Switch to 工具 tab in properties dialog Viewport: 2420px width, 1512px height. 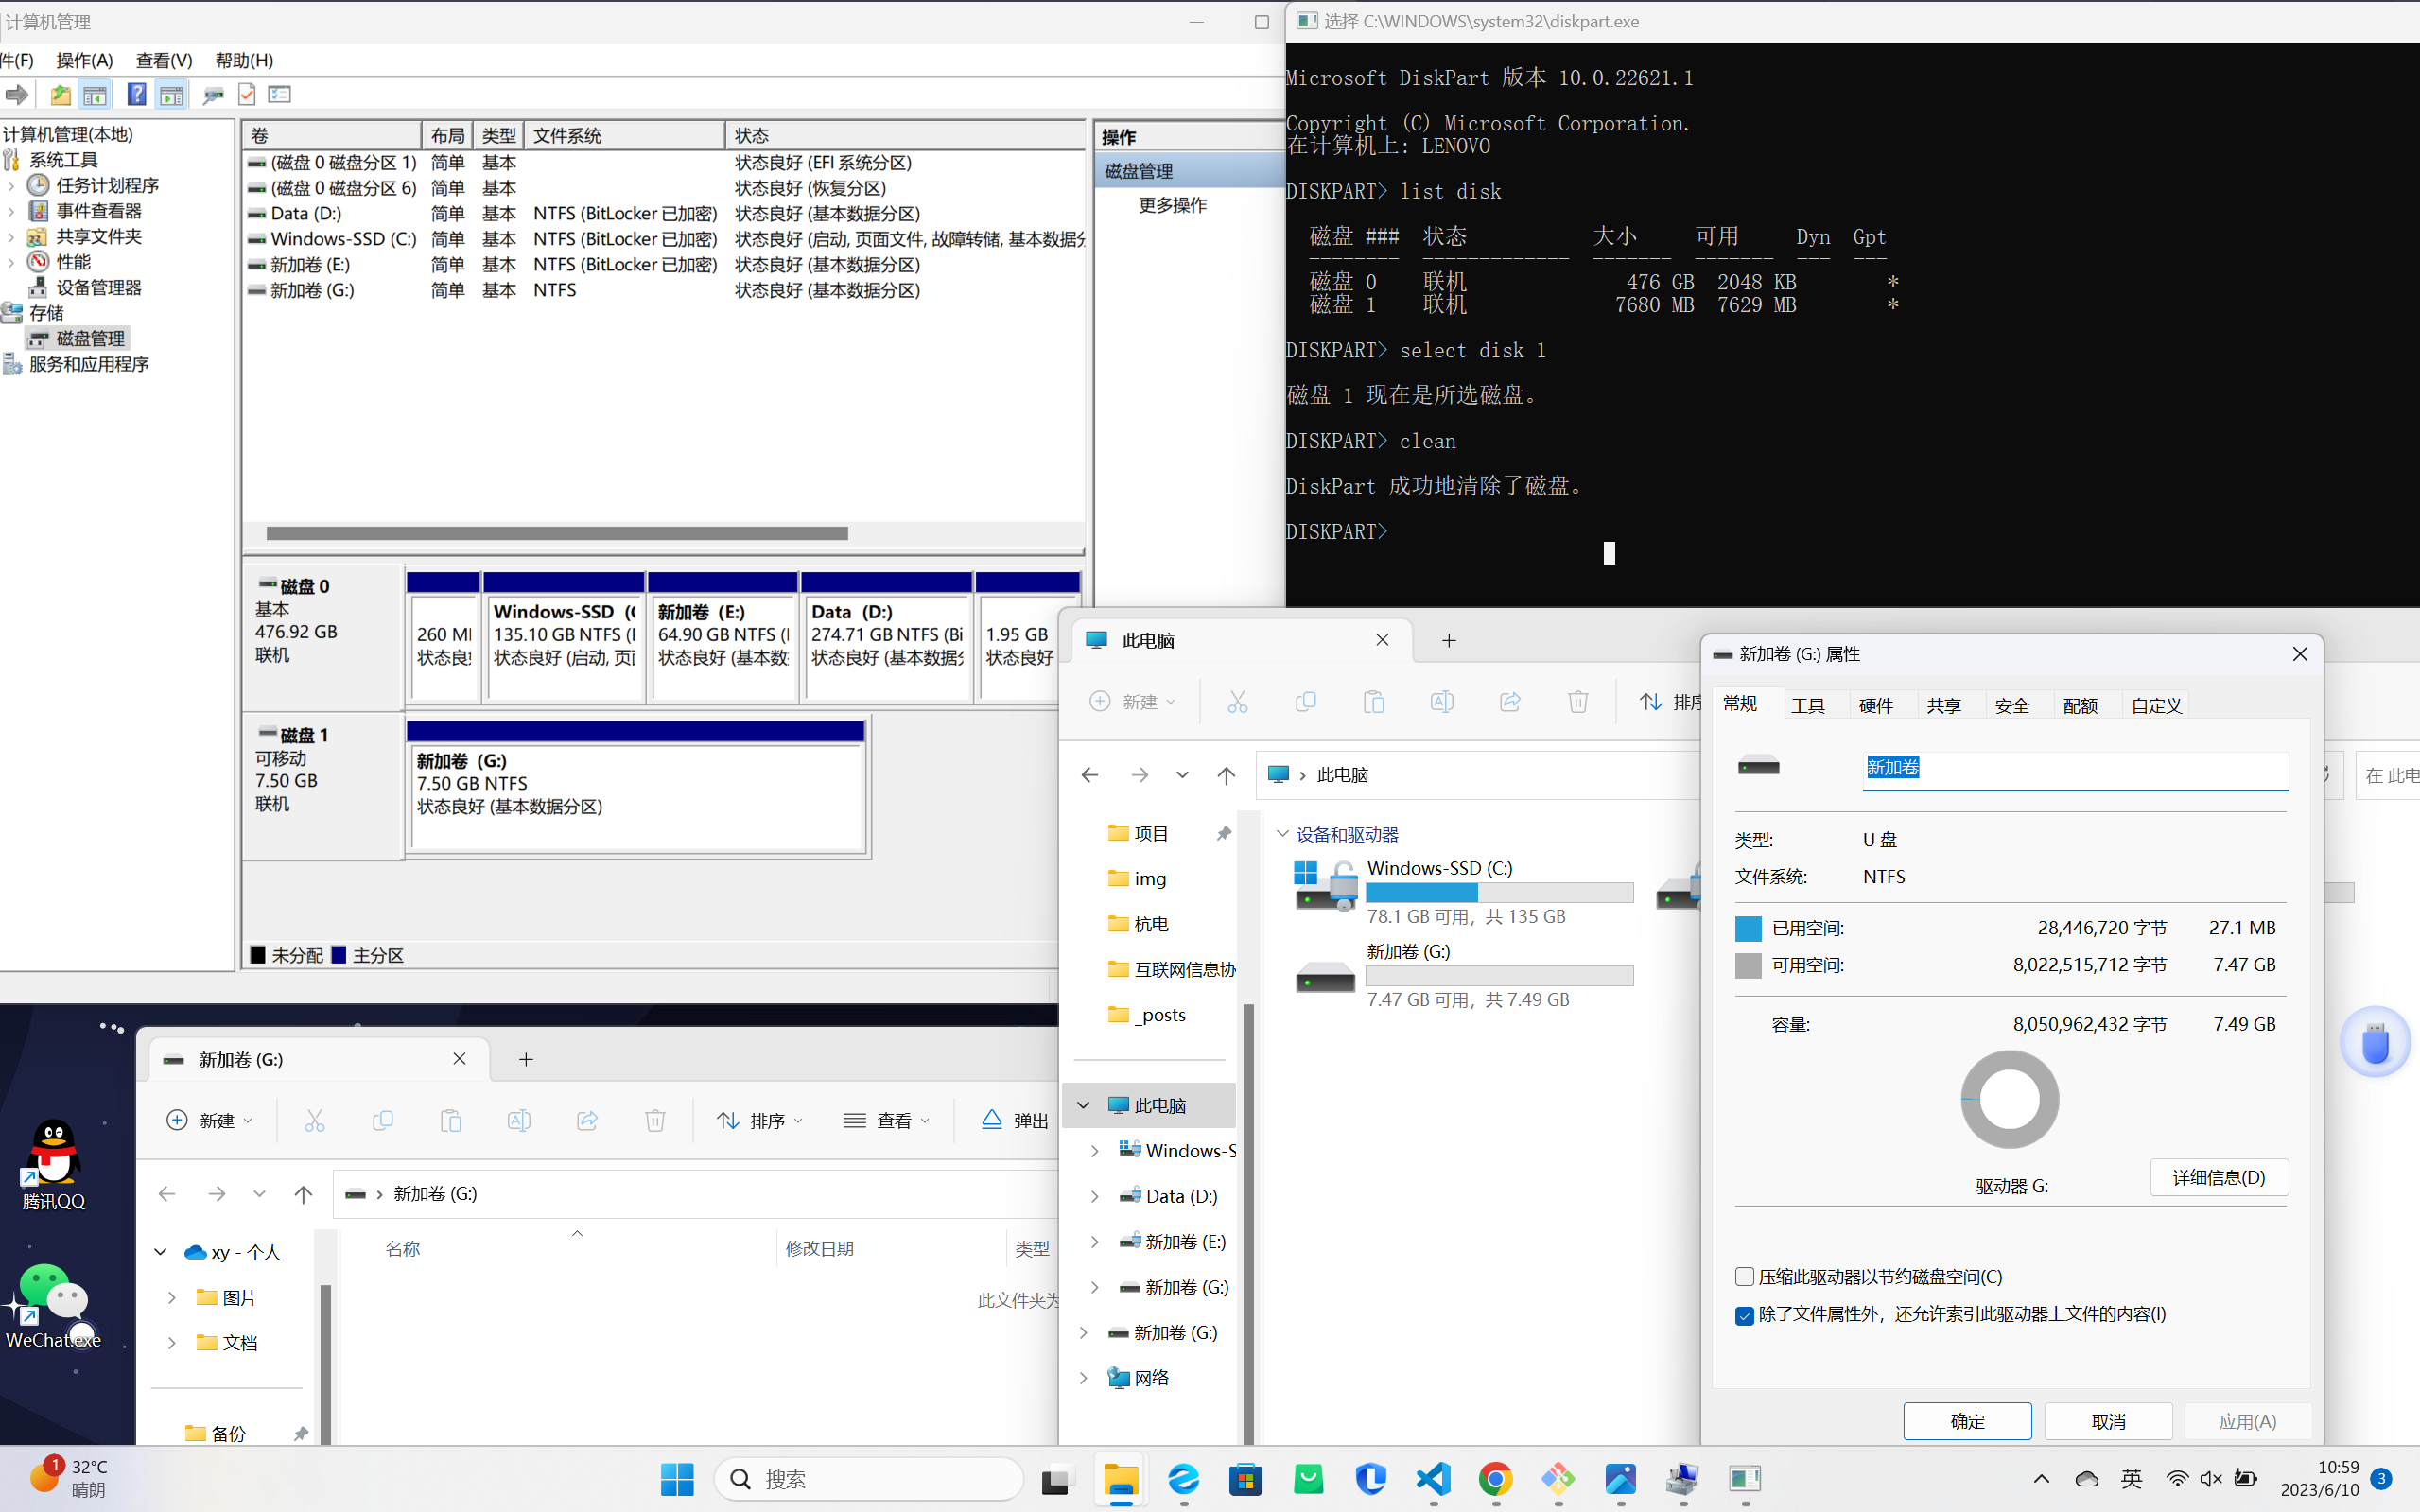1807,705
